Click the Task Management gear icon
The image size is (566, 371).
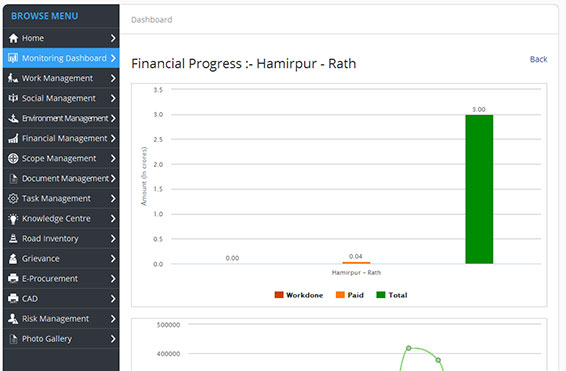point(13,198)
